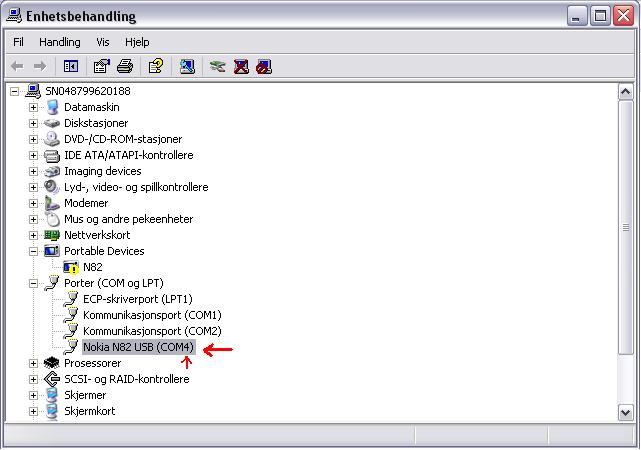Screen dimensions: 641x450
Task: Click the Update driver toolbar icon
Action: [217, 66]
